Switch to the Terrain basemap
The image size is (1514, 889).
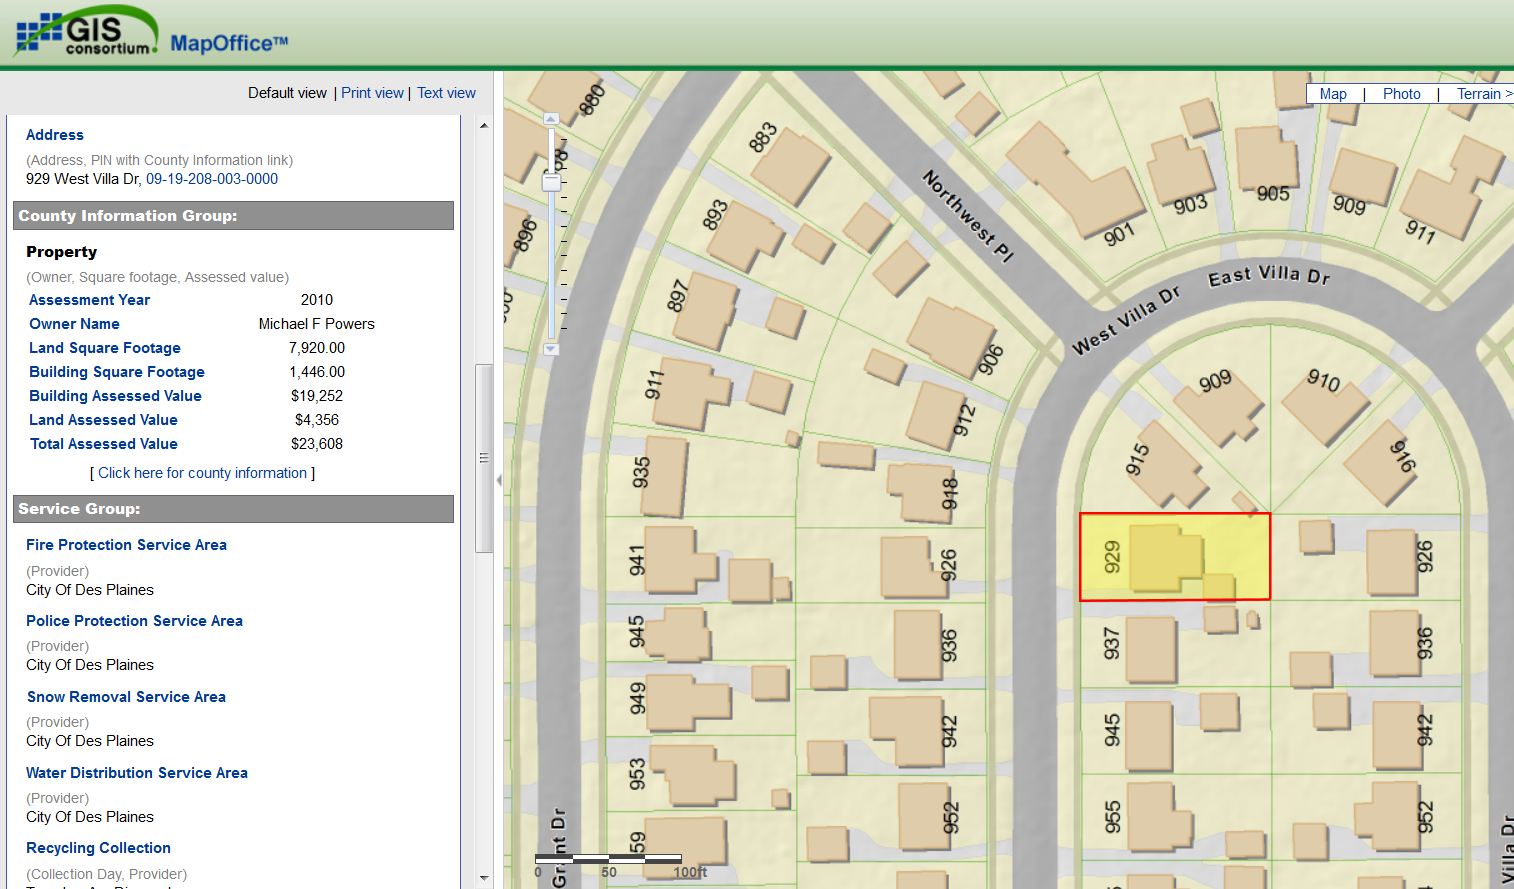point(1479,93)
